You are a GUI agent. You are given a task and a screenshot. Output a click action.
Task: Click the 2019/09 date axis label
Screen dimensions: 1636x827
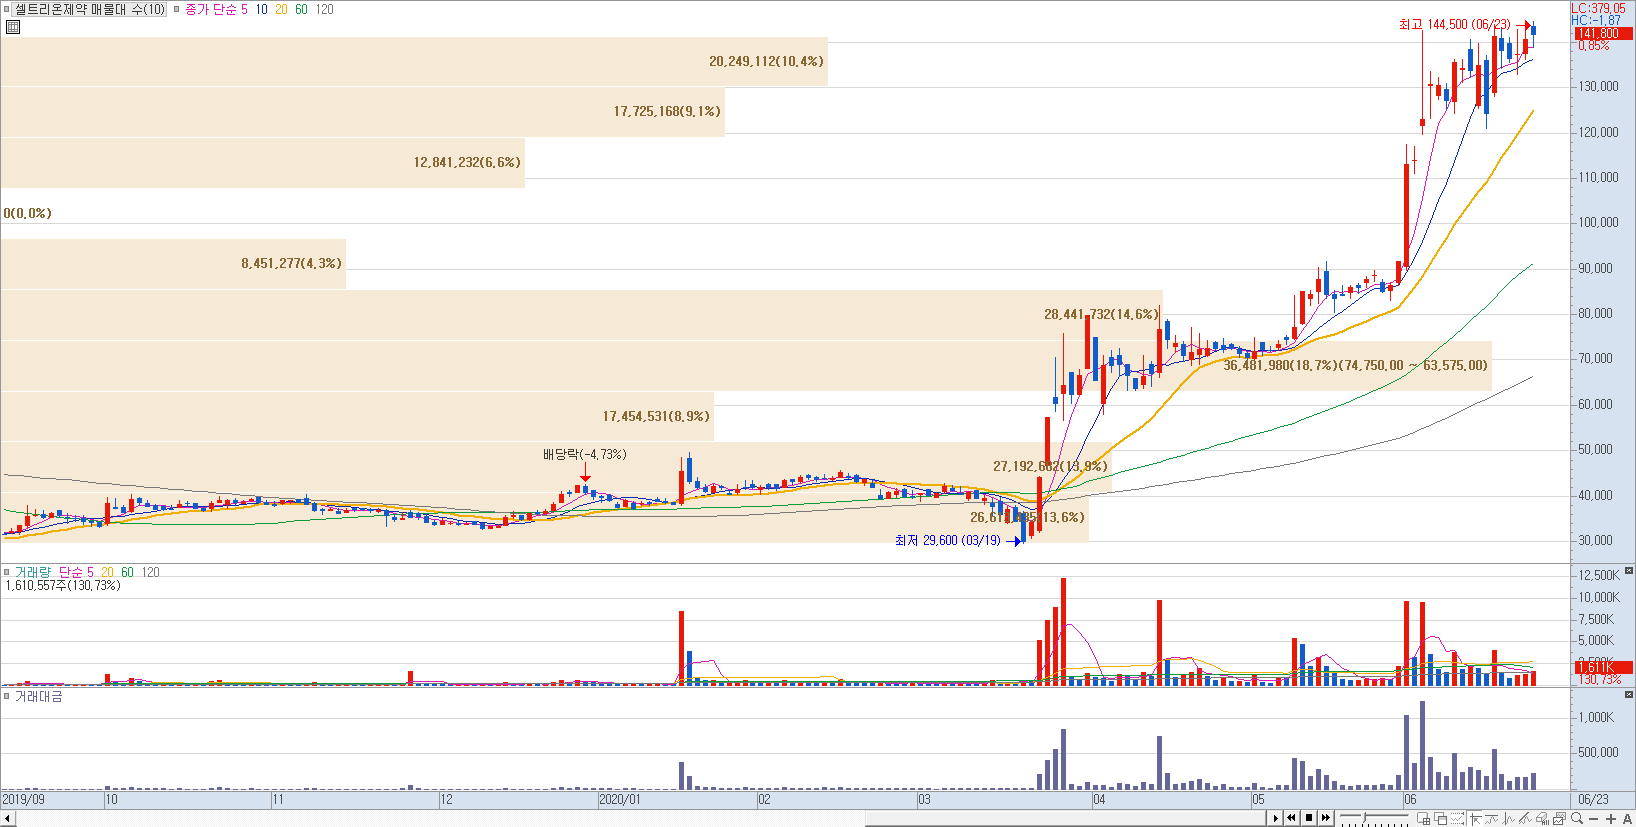23,799
